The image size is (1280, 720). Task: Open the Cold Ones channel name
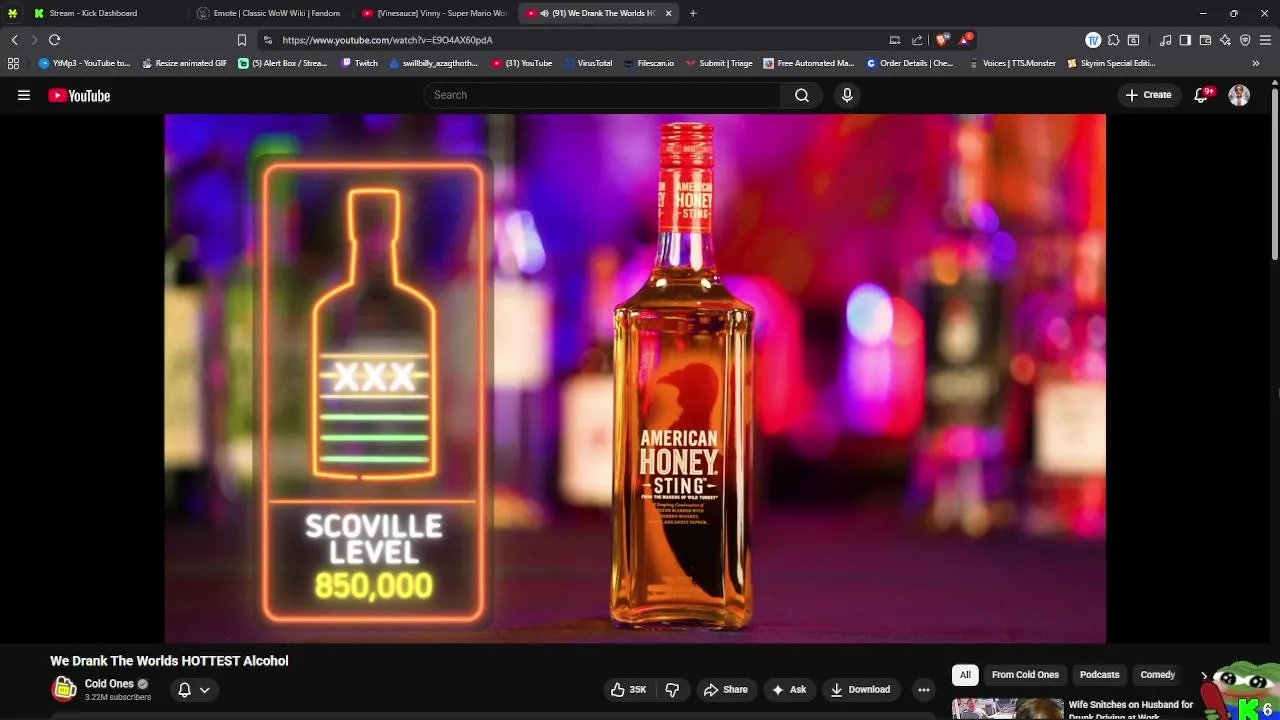click(109, 684)
